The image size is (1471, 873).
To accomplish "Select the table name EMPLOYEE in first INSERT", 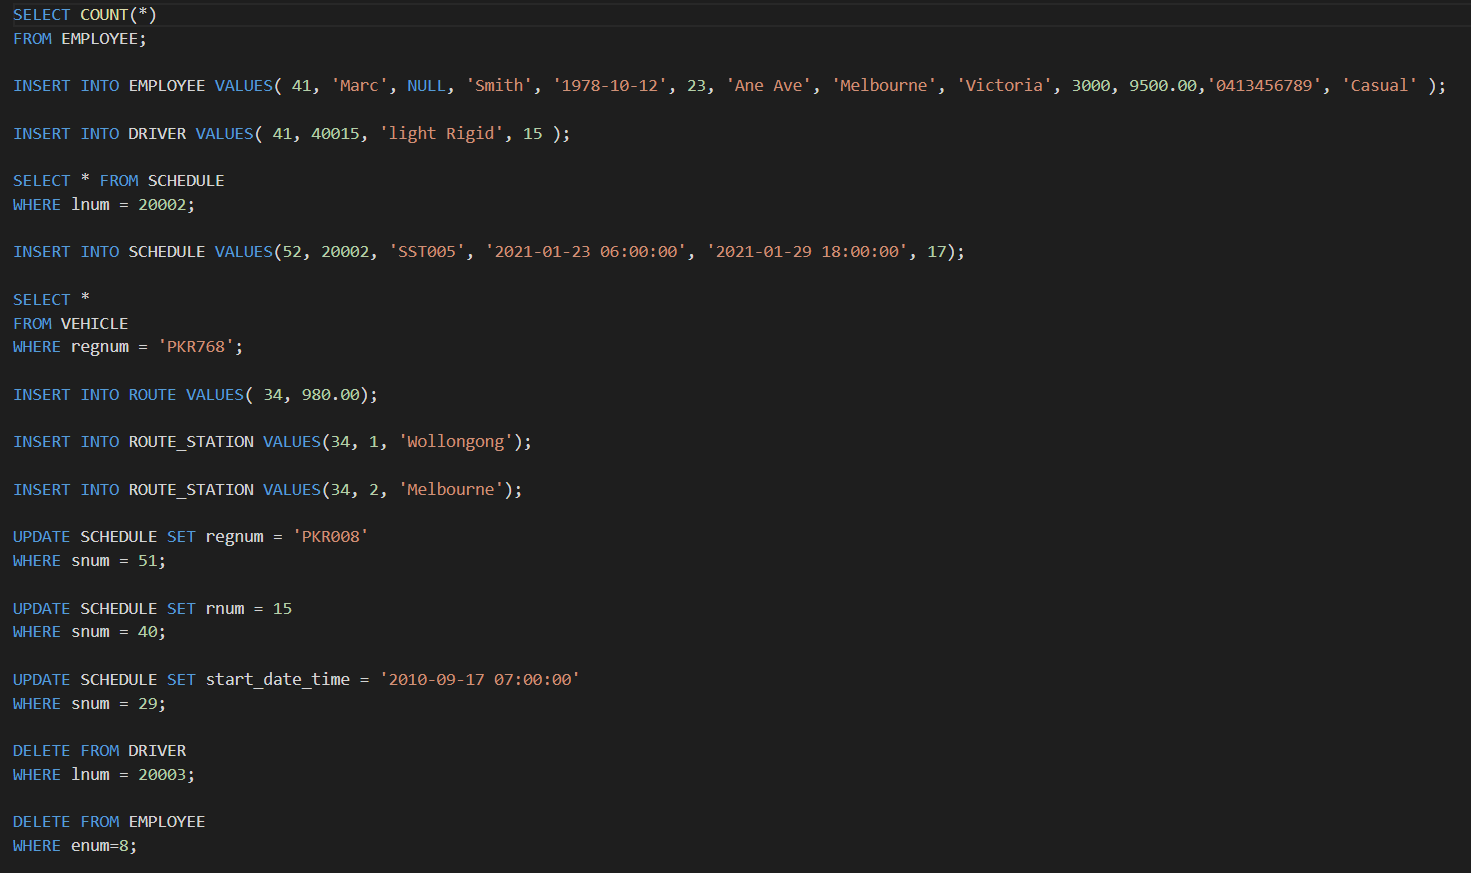I will click(x=166, y=85).
